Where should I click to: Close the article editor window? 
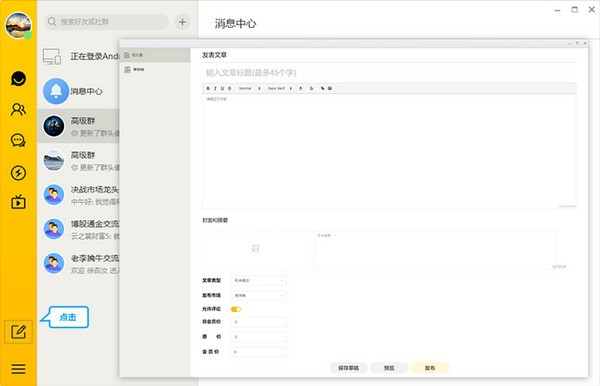(x=585, y=44)
